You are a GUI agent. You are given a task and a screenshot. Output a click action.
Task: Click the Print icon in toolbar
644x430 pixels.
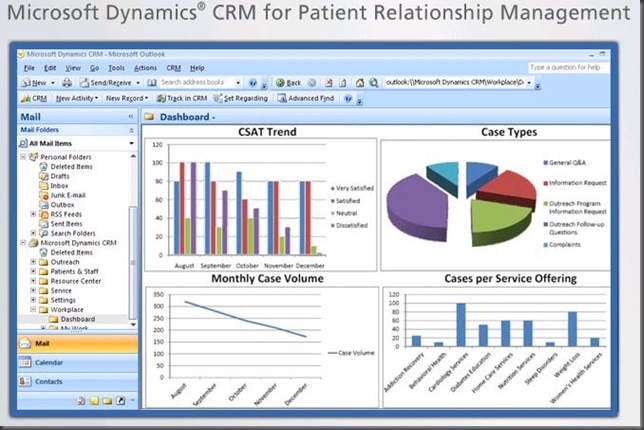(x=67, y=83)
